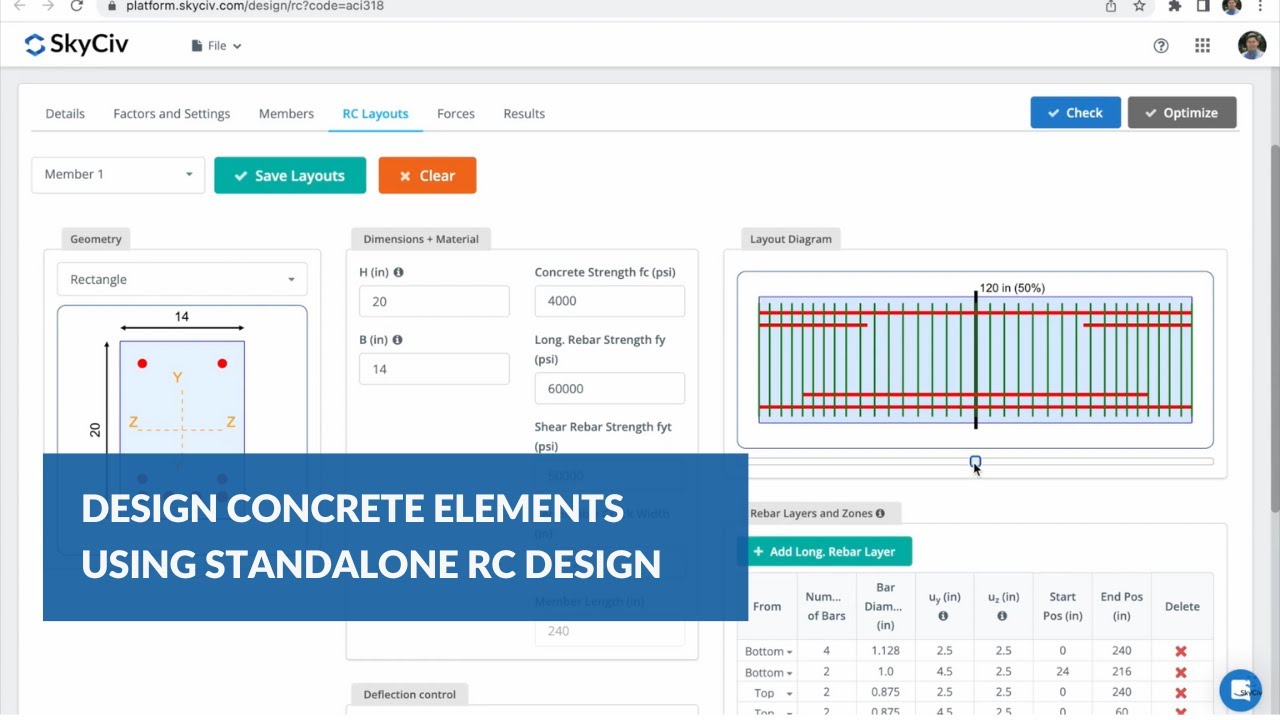The image size is (1280, 720).
Task: Click the 120 in (50%) position marker line
Action: click(x=975, y=360)
